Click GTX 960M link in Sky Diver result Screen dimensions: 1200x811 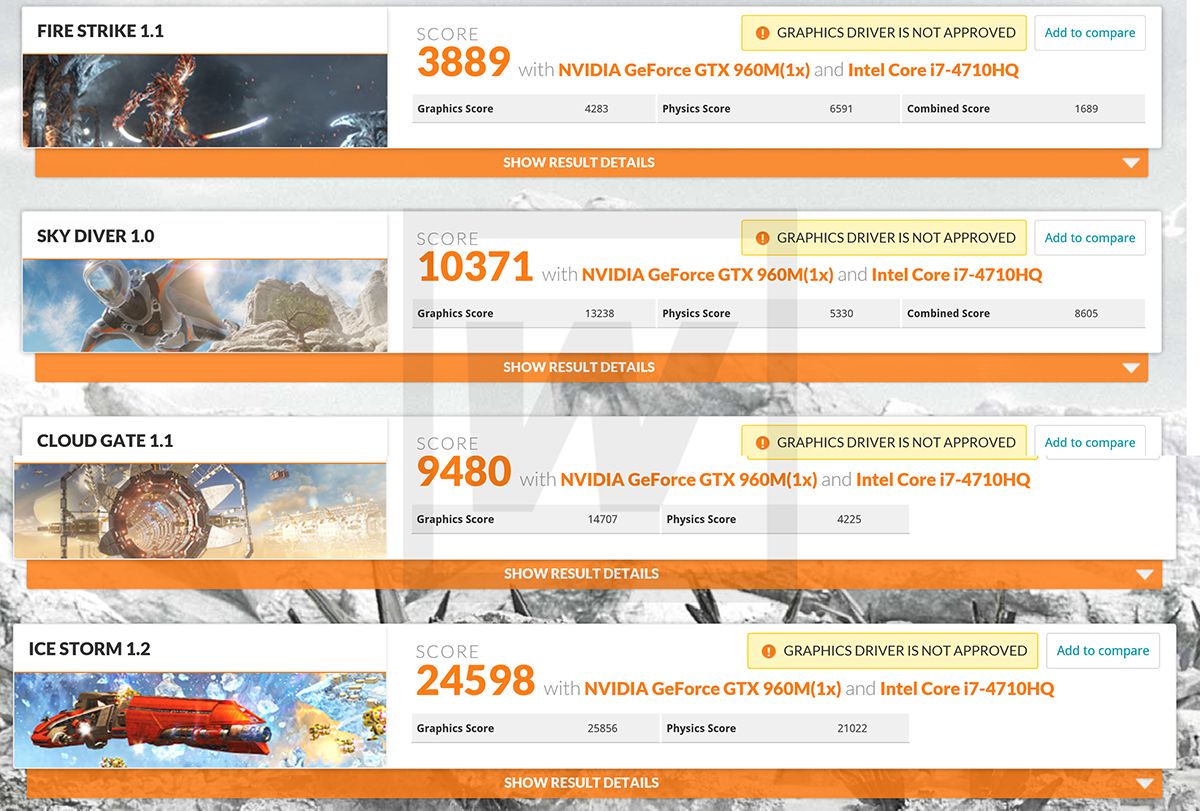click(707, 275)
